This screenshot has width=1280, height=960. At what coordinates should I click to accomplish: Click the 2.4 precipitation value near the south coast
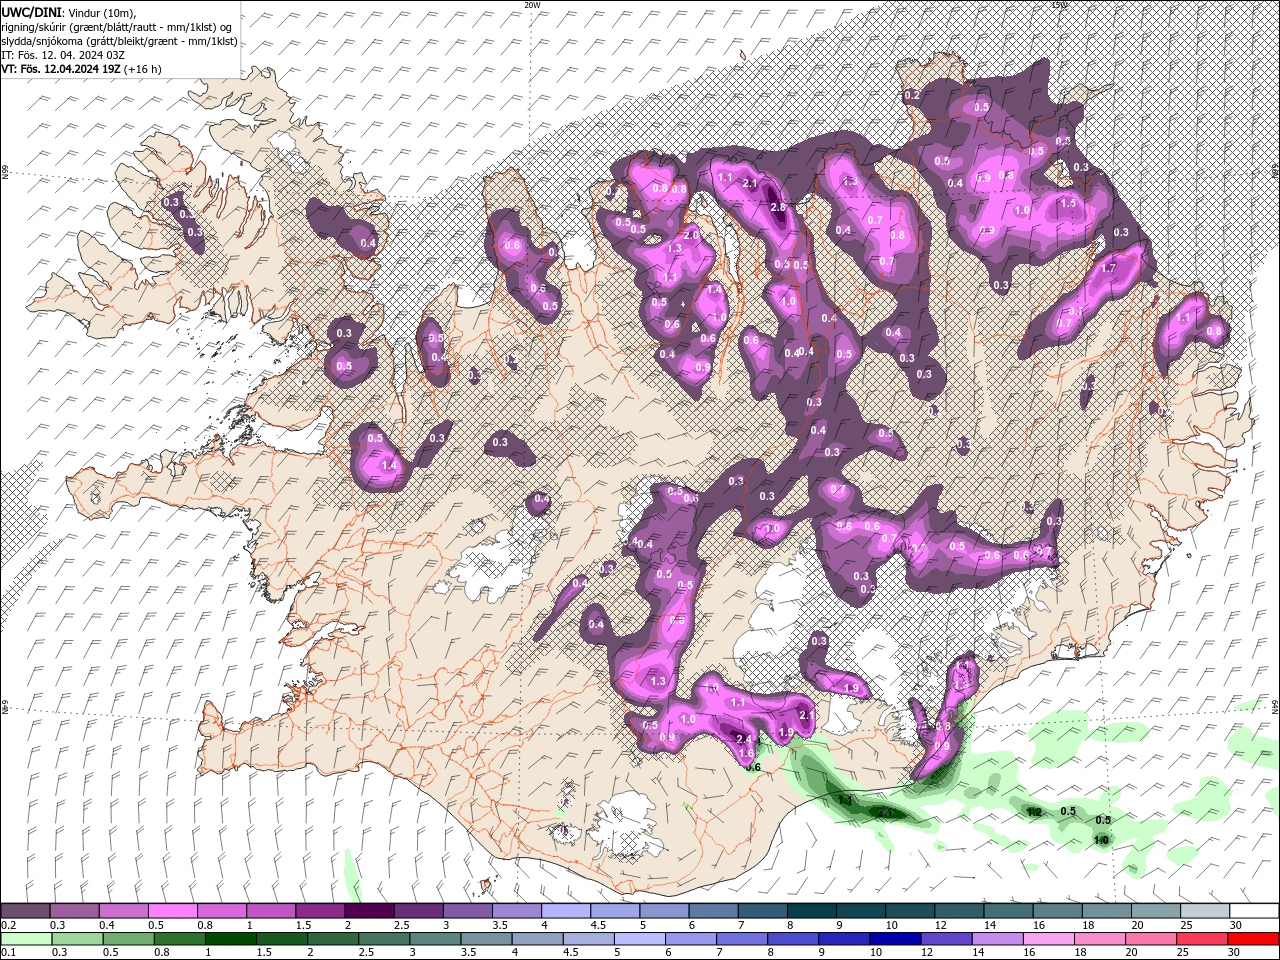(744, 739)
